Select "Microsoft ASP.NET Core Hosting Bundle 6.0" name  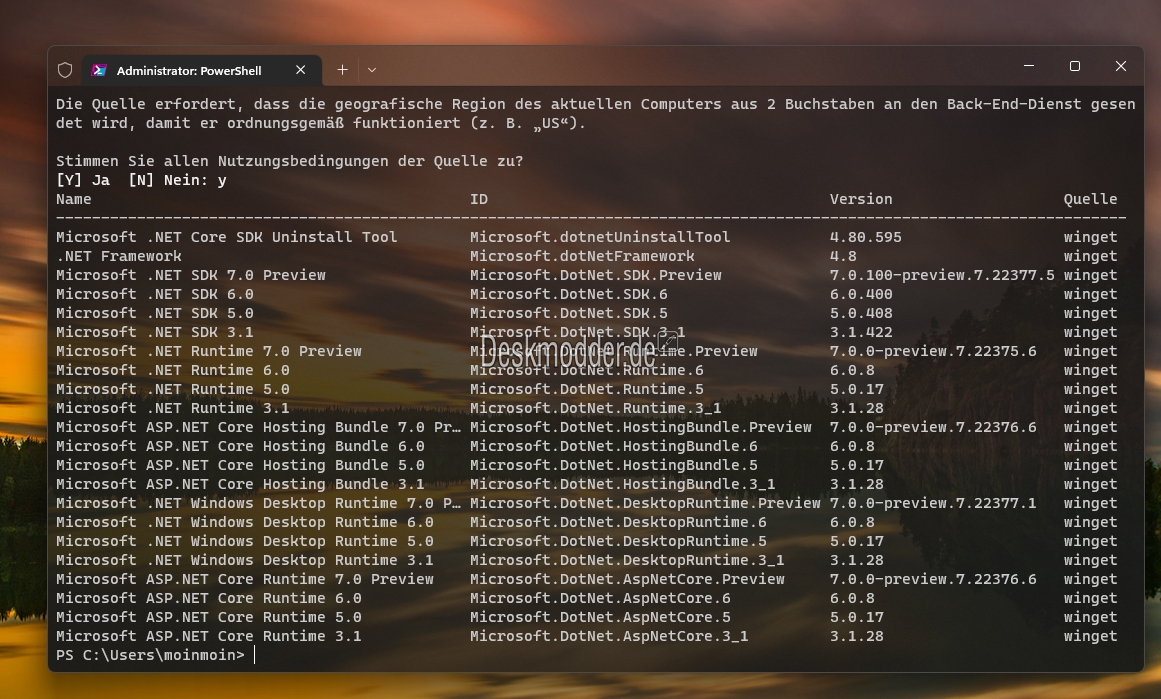(241, 447)
